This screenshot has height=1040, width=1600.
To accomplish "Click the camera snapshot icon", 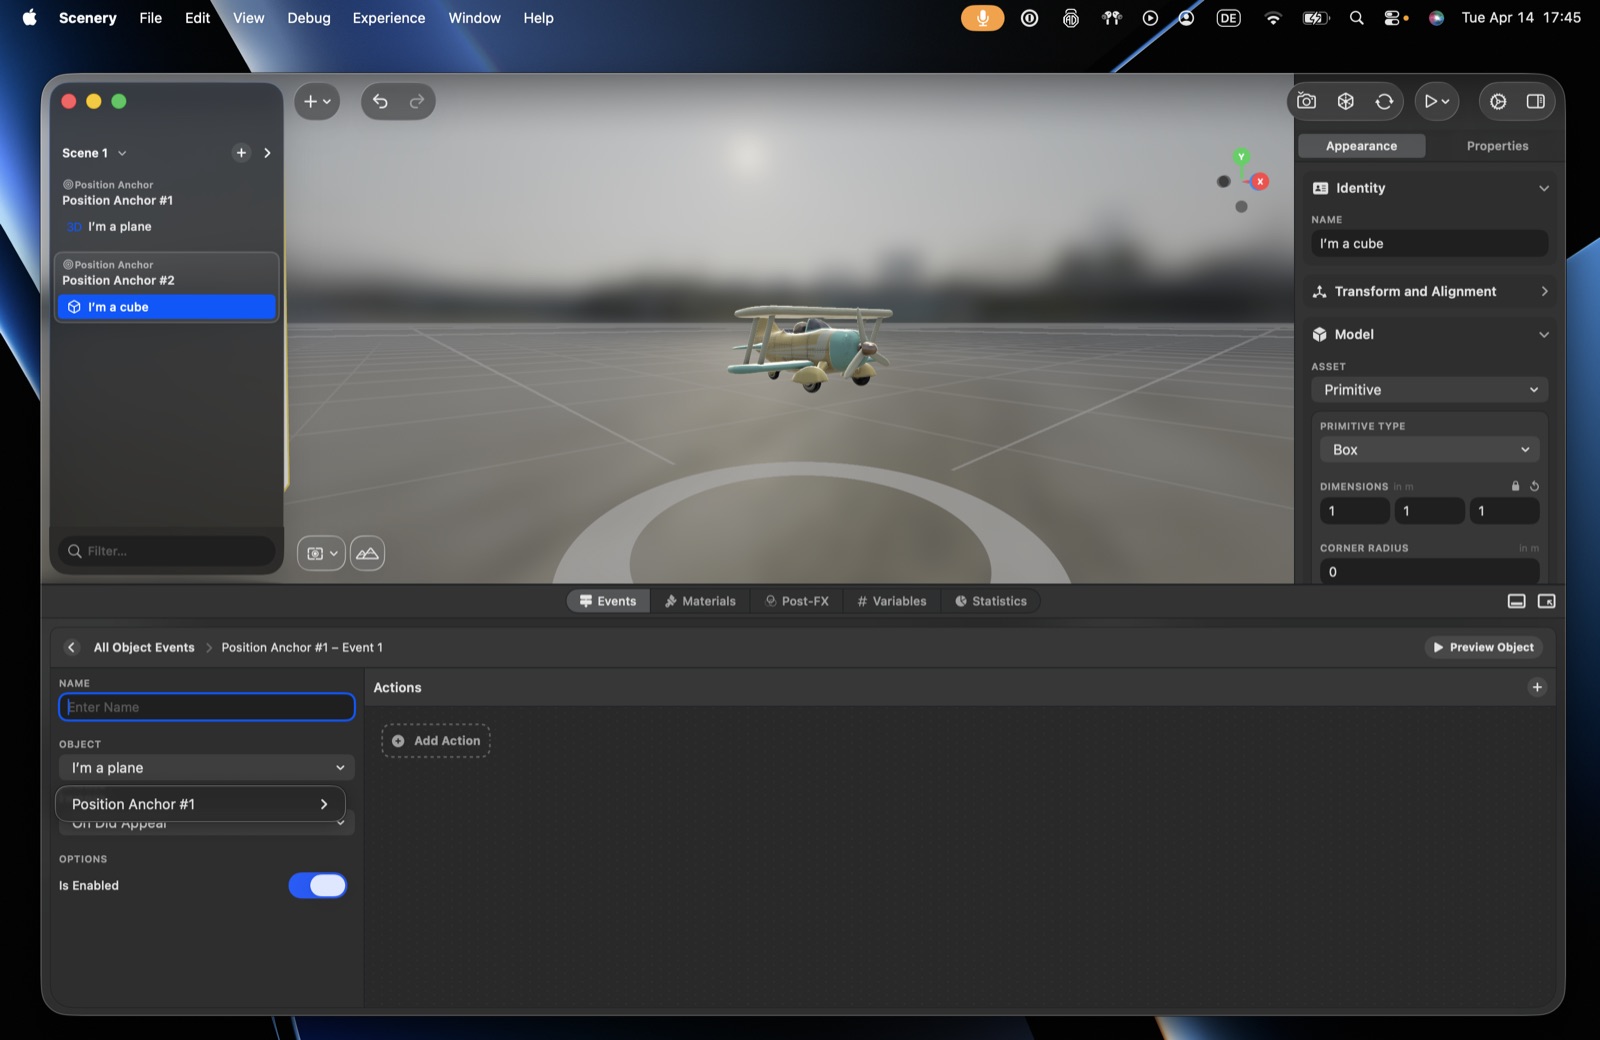I will point(1306,101).
